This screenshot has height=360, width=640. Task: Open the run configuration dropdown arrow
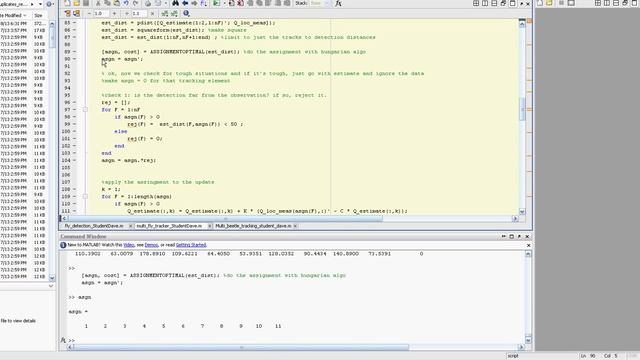[224, 3]
